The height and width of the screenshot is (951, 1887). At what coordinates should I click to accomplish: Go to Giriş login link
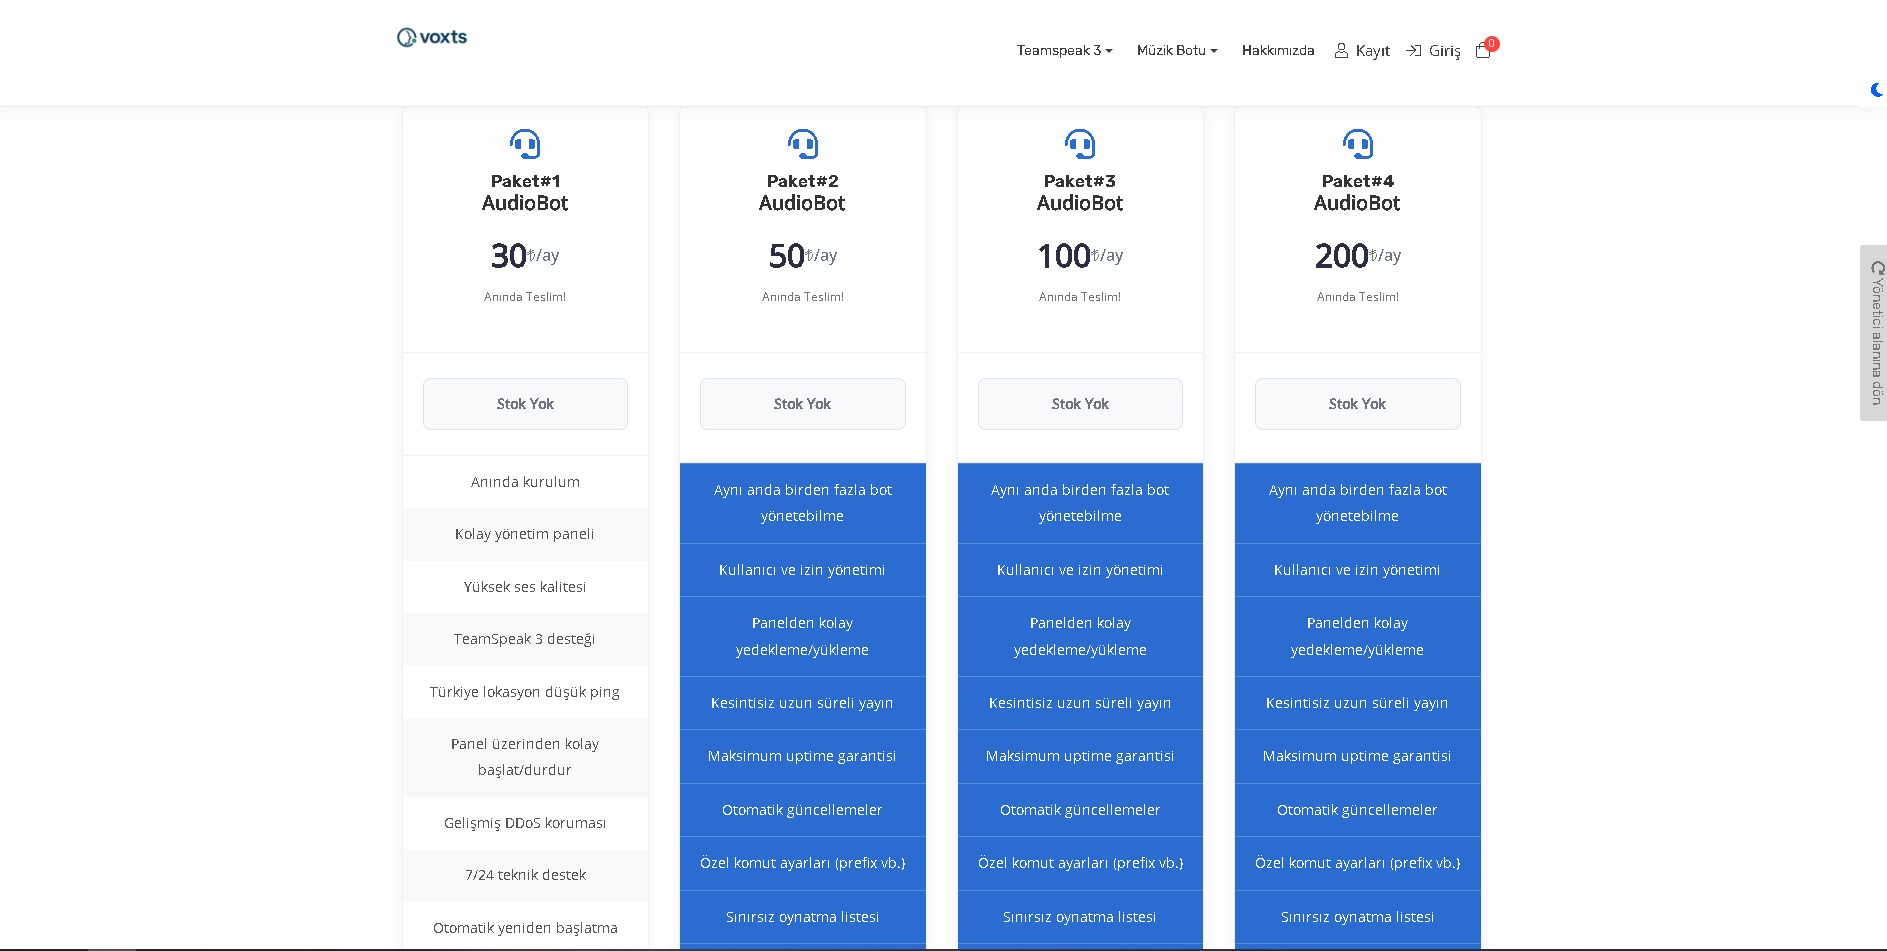[x=1444, y=51]
